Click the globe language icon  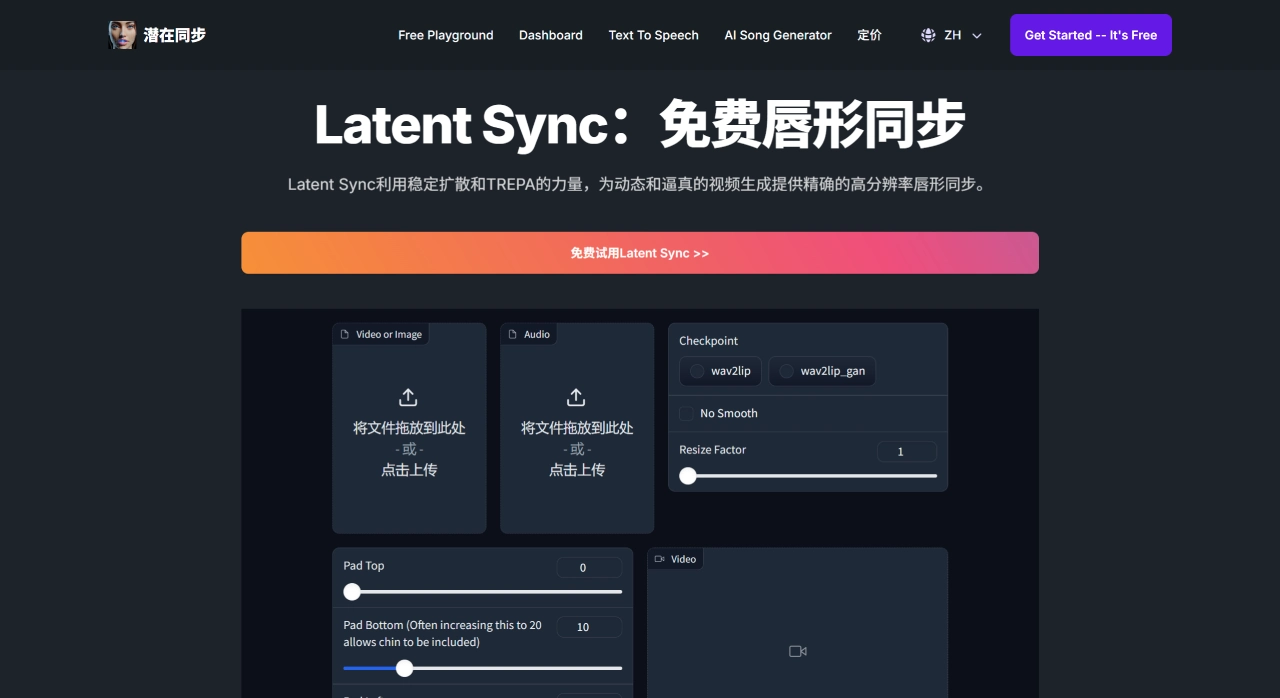(928, 35)
